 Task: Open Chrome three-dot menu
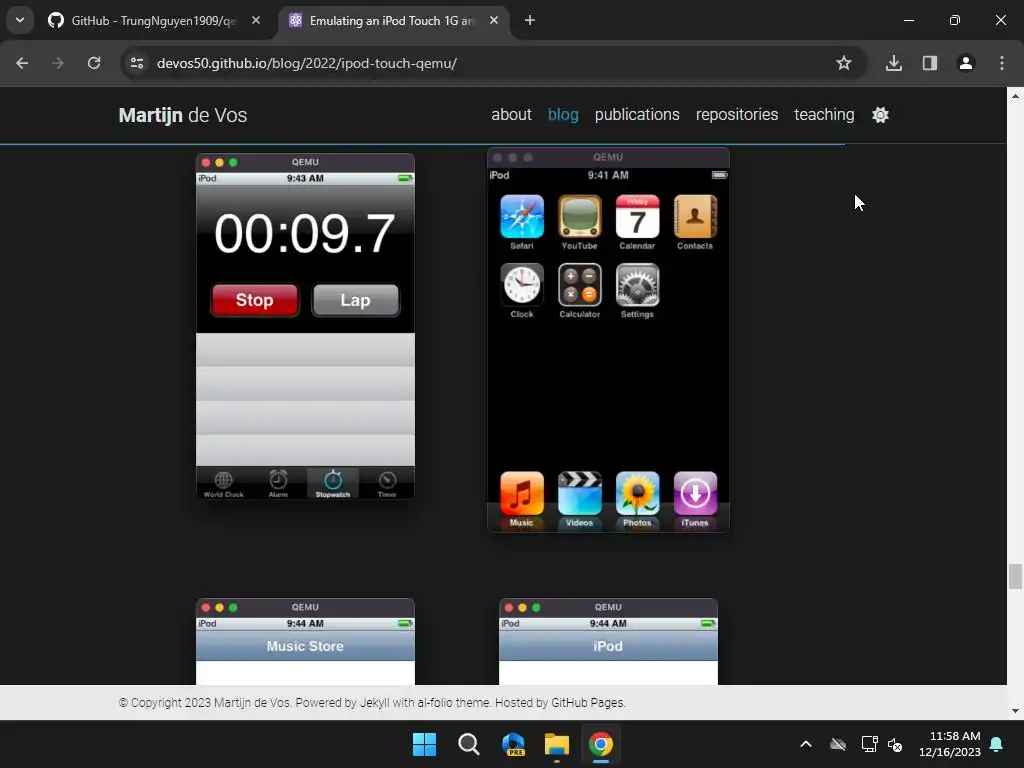click(x=1002, y=63)
